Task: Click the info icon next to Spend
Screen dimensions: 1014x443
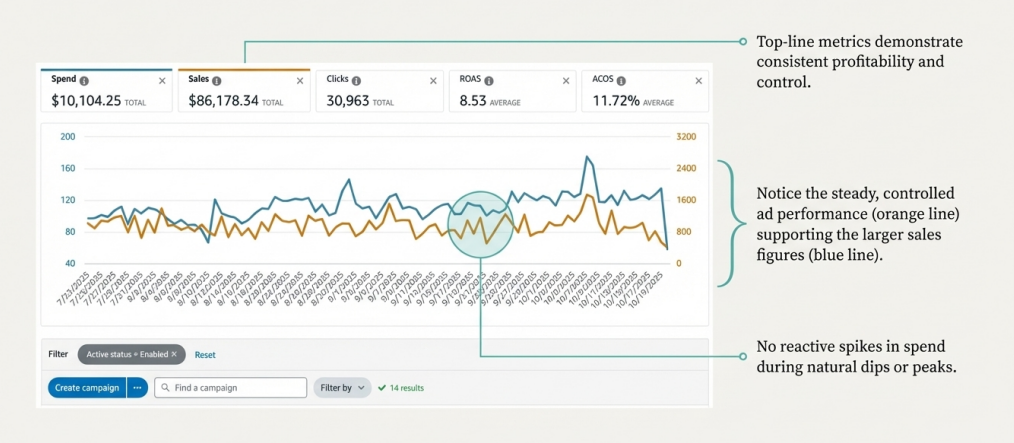Action: click(x=84, y=80)
